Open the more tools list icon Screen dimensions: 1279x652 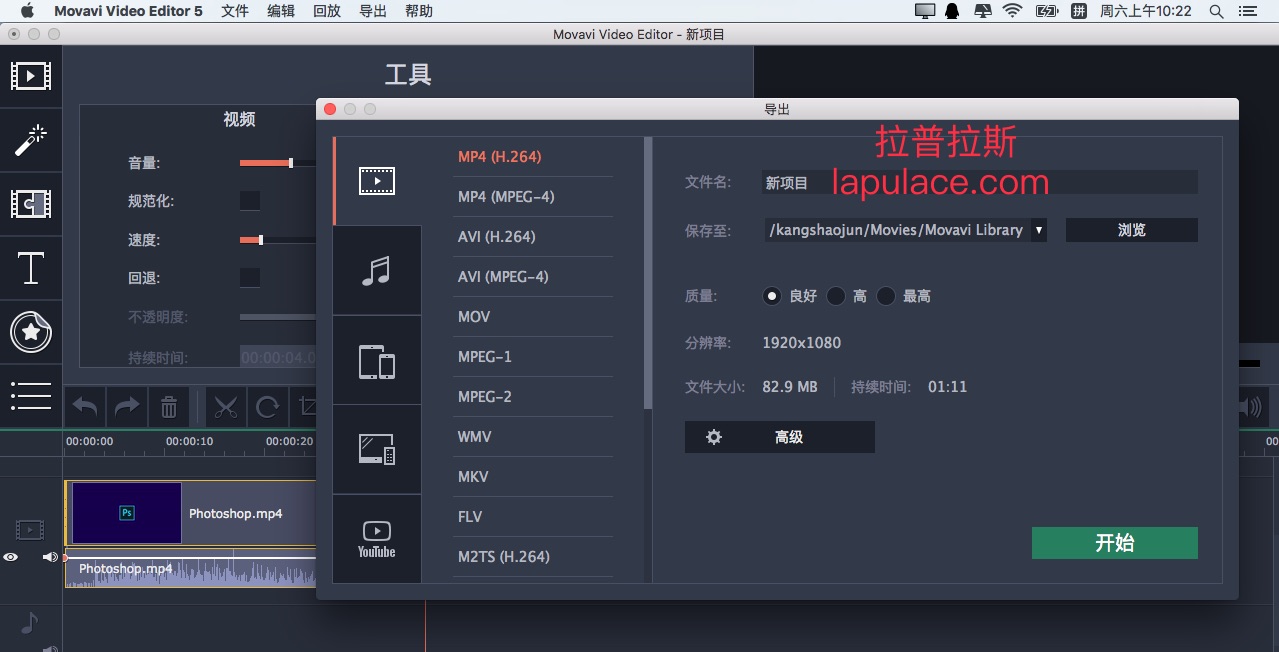coord(30,395)
